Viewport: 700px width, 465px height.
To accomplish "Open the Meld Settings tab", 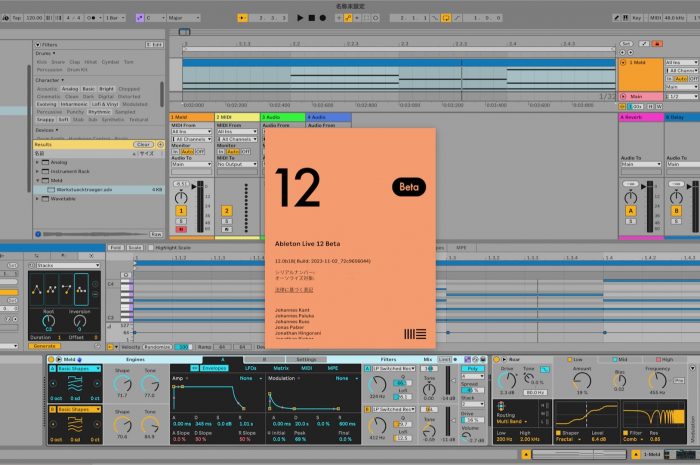I will (x=306, y=359).
